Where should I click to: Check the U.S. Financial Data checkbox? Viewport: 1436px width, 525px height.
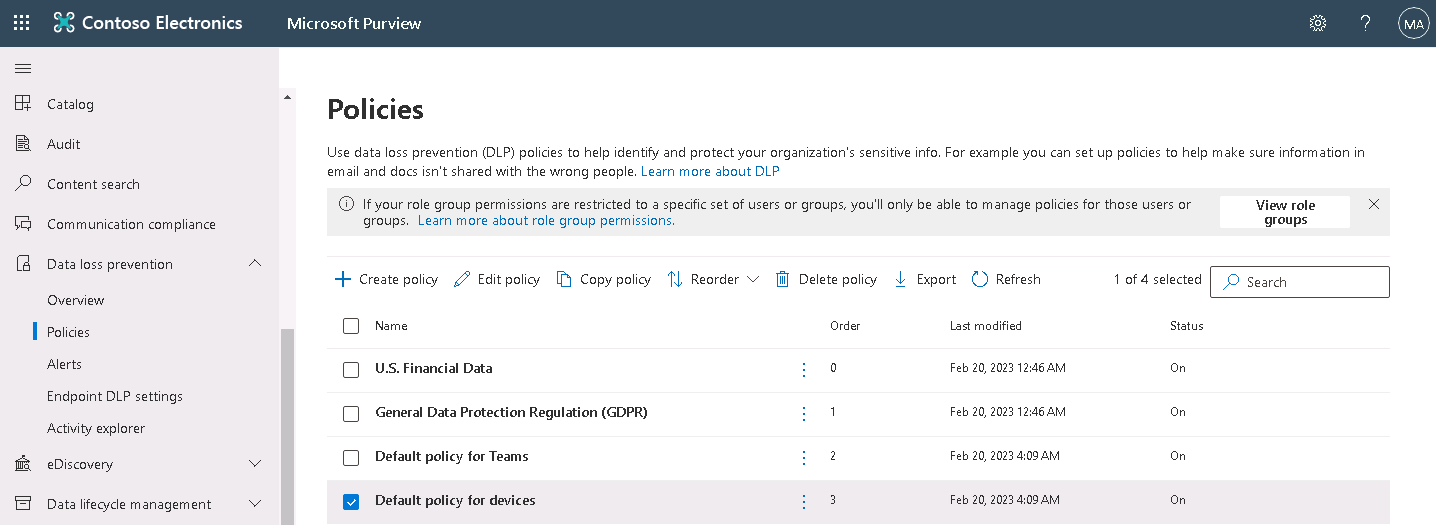351,370
